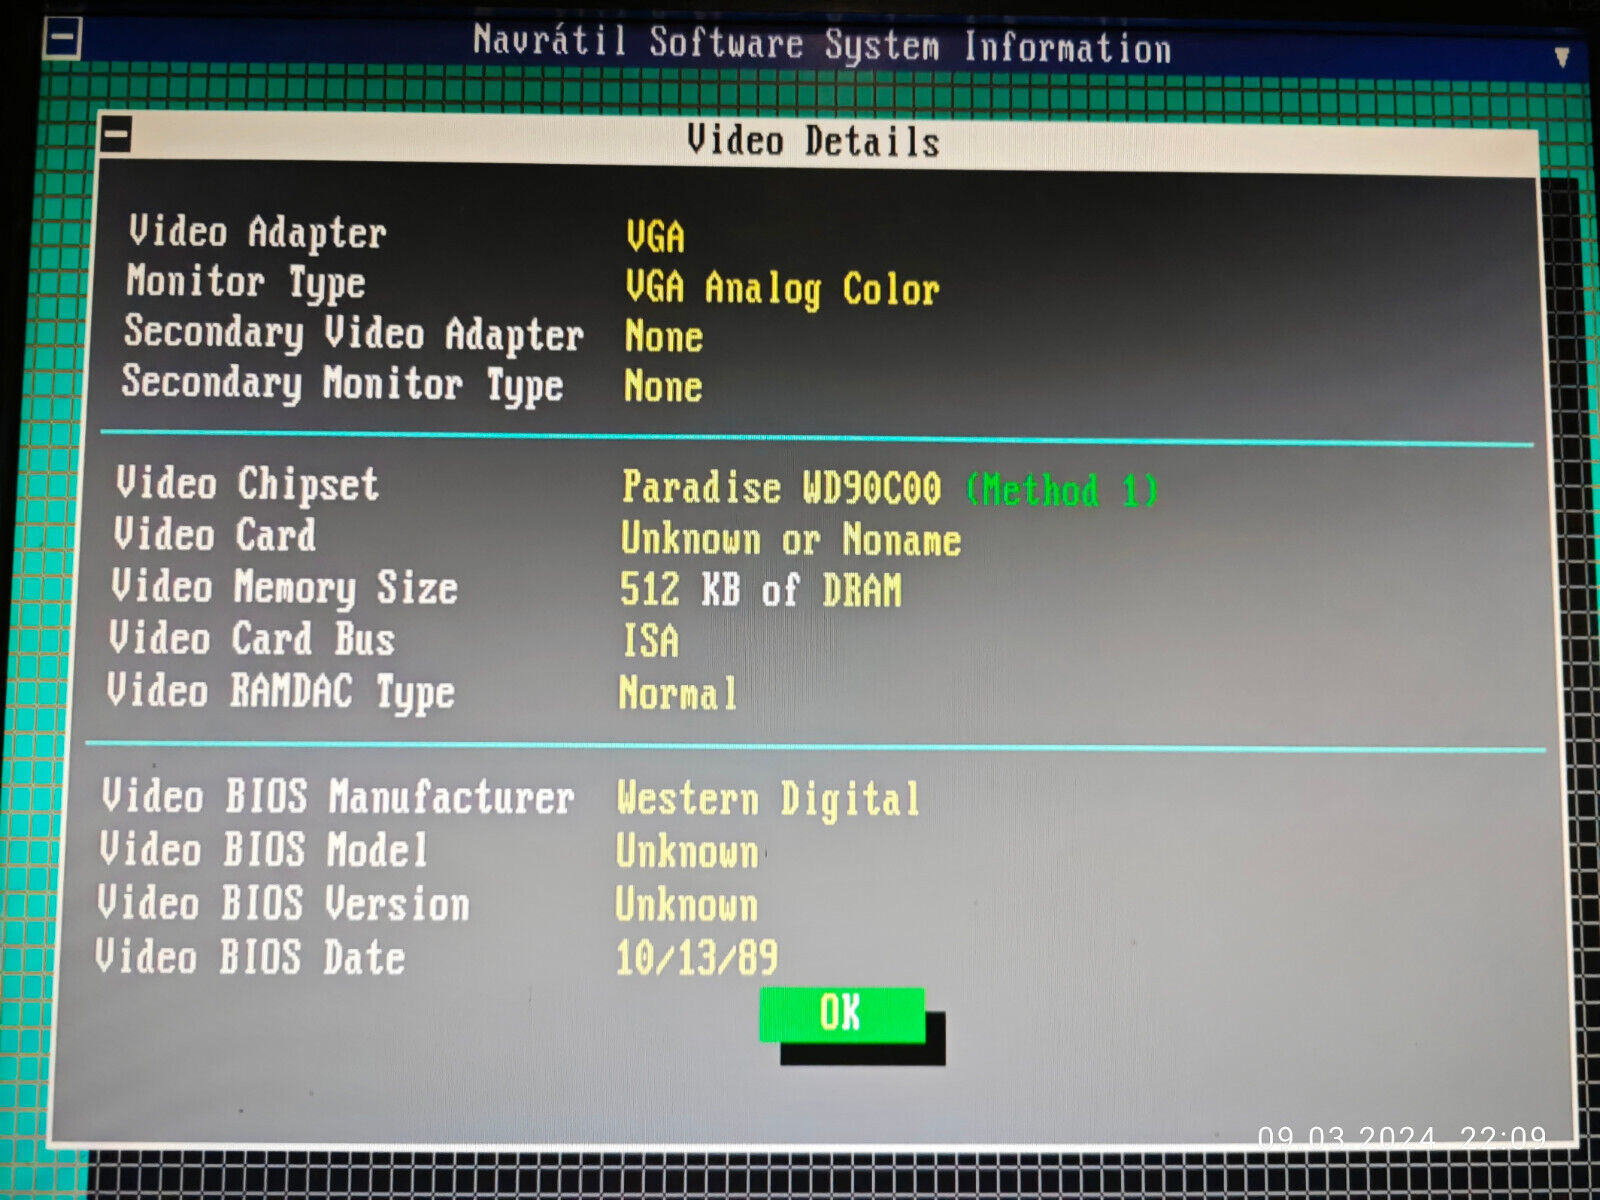The image size is (1600, 1200).
Task: Select the Secondary Monitor Type 'None' value
Action: click(663, 387)
